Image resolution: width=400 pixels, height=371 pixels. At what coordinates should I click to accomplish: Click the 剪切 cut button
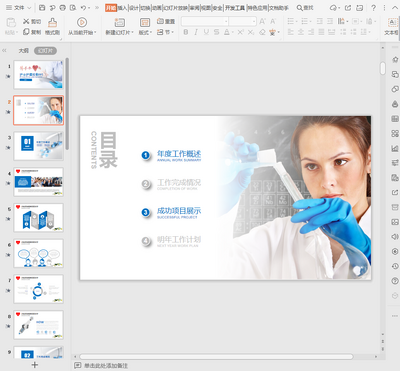[x=32, y=21]
